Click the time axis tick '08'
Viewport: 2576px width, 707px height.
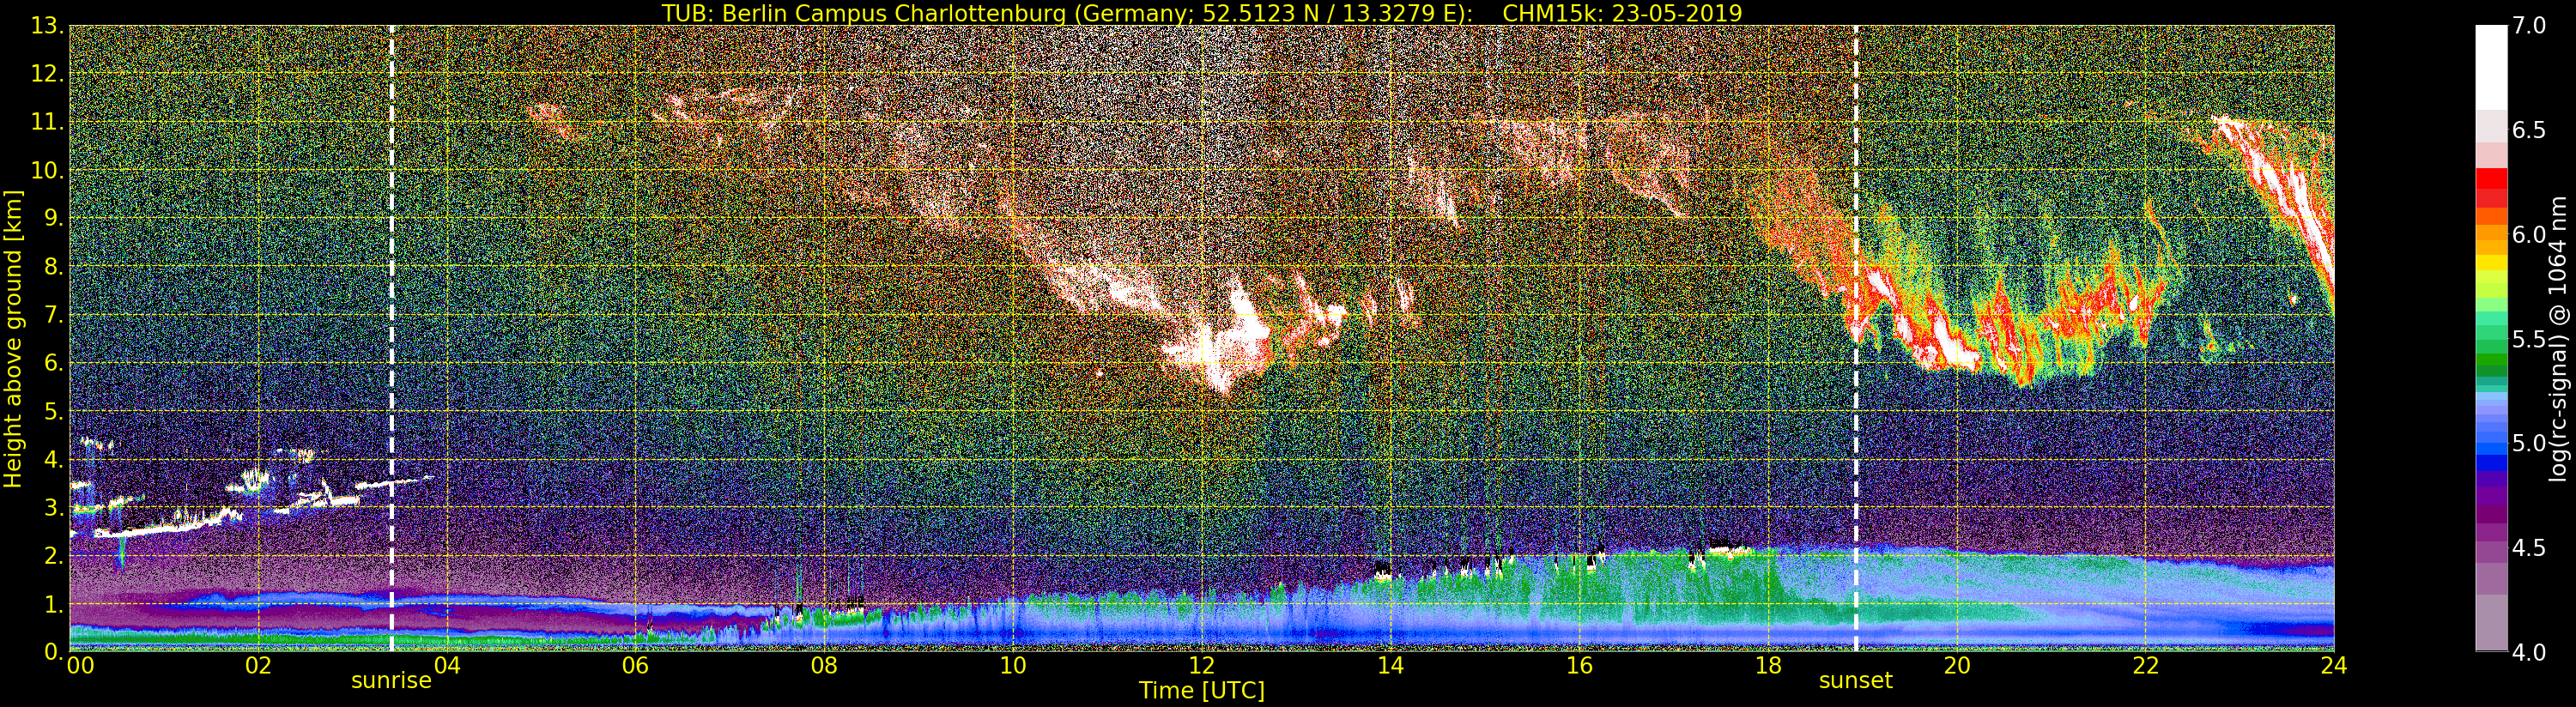(x=824, y=666)
